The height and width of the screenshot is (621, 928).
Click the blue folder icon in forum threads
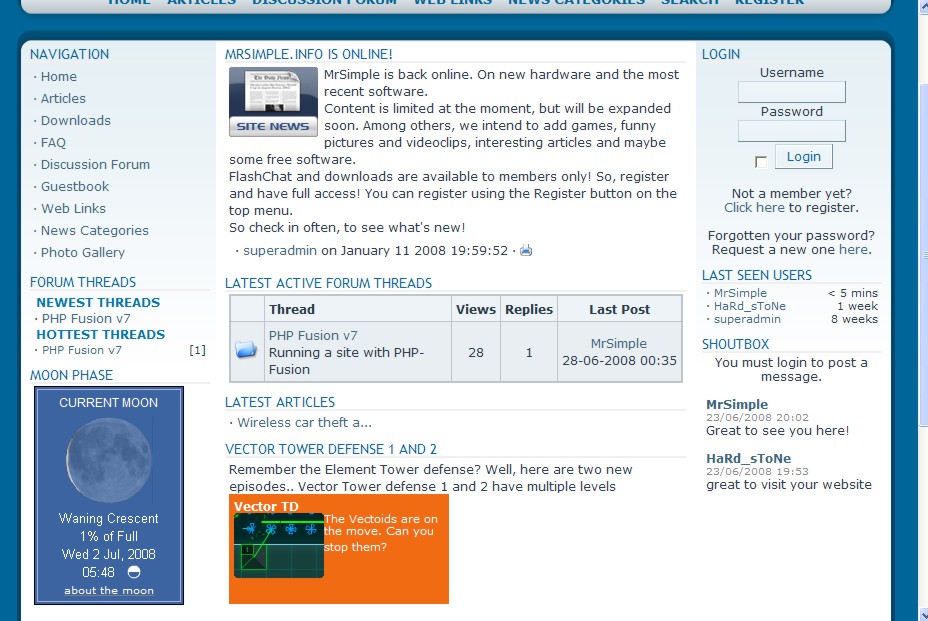[x=246, y=351]
